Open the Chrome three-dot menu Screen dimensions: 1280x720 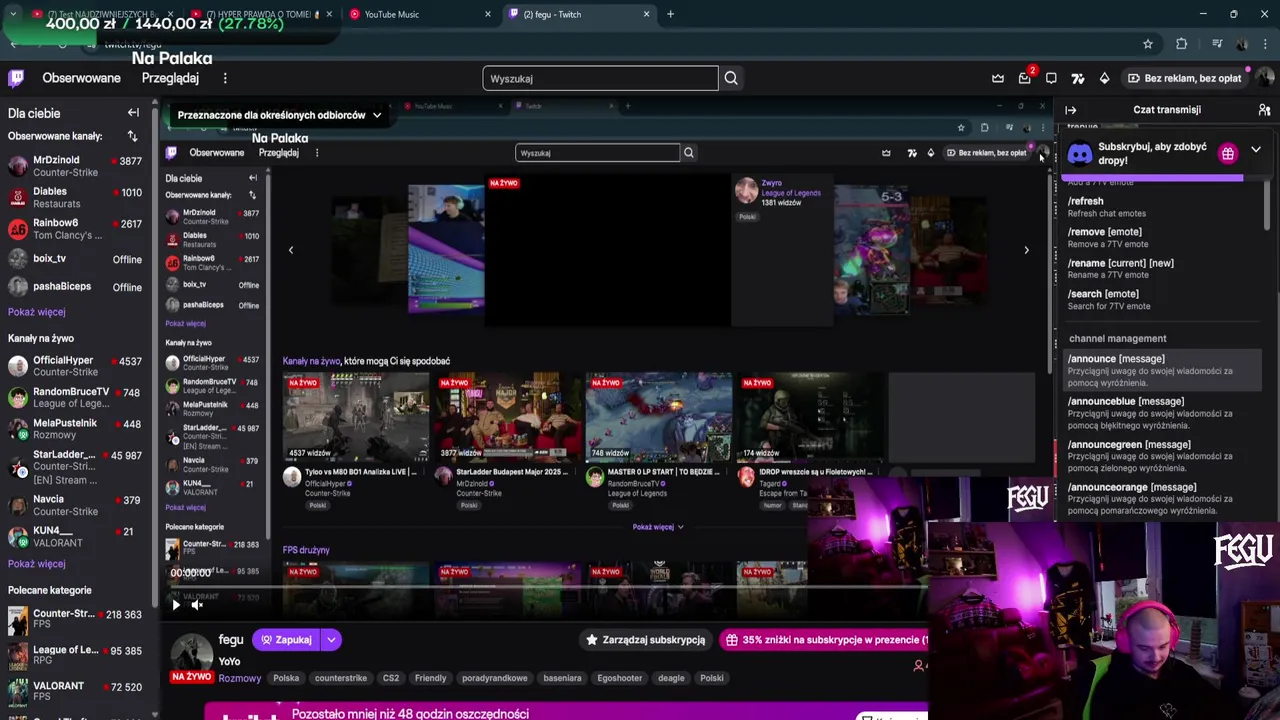coord(1267,44)
